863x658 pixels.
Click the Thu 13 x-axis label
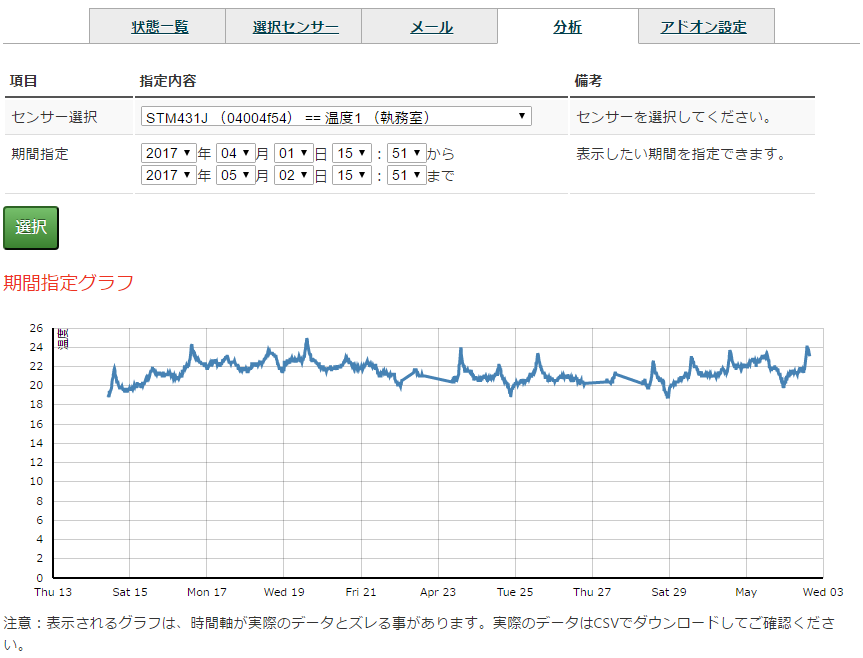click(x=53, y=592)
